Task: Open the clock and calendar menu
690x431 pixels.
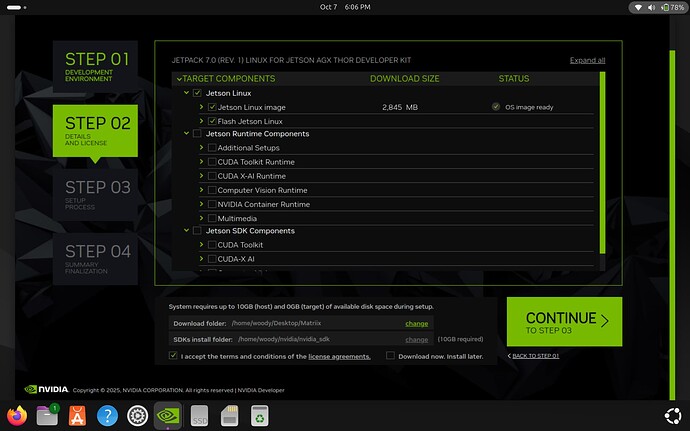Action: [345, 7]
